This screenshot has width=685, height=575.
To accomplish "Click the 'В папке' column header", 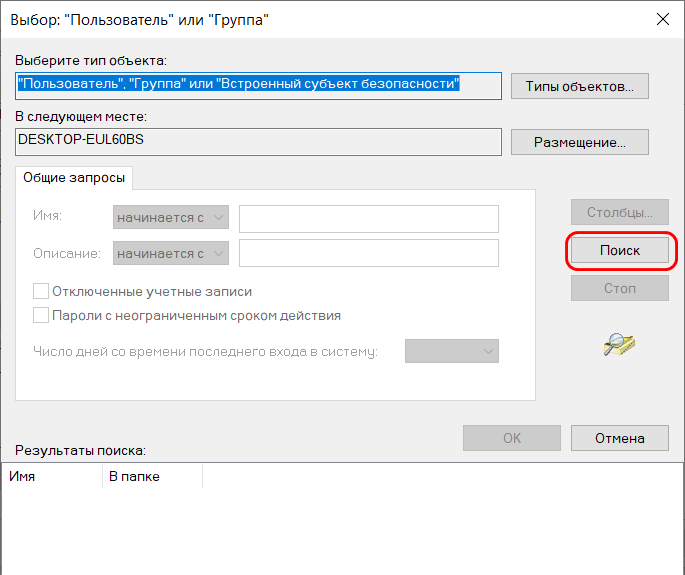I will tap(152, 477).
